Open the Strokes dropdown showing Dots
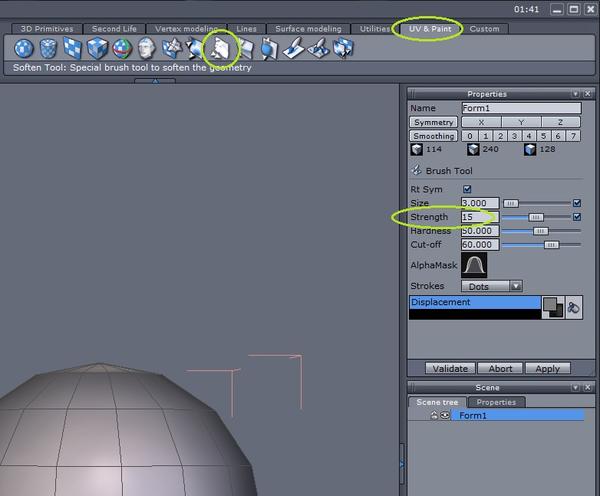This screenshot has height=496, width=600. pyautogui.click(x=492, y=286)
